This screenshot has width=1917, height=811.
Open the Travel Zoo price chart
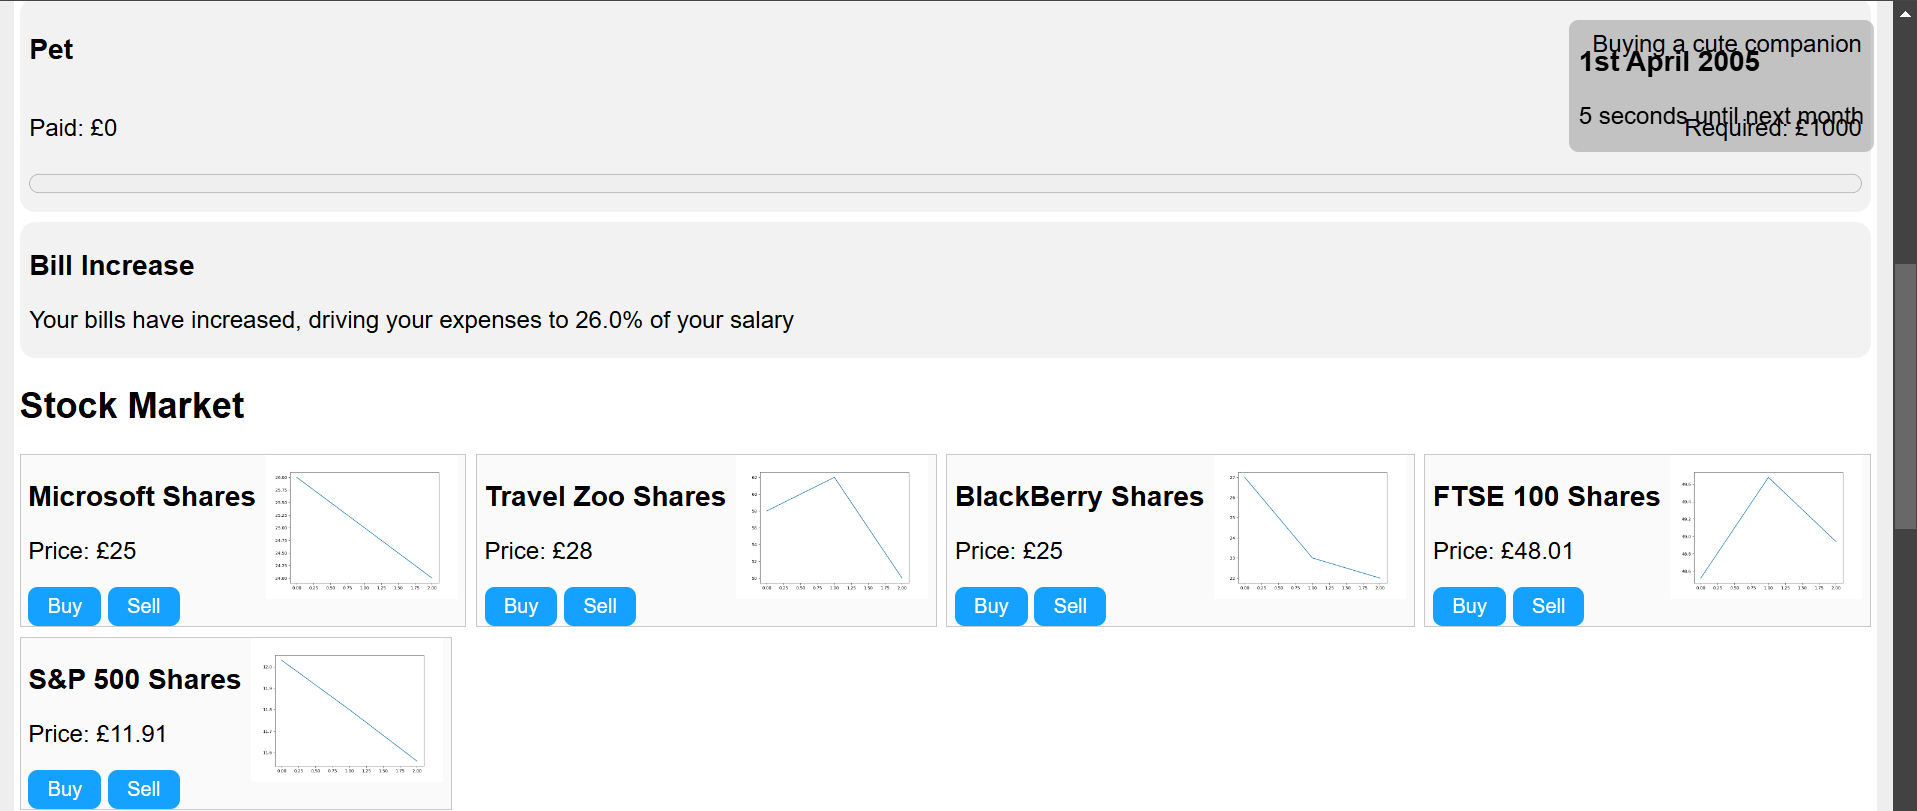point(832,528)
